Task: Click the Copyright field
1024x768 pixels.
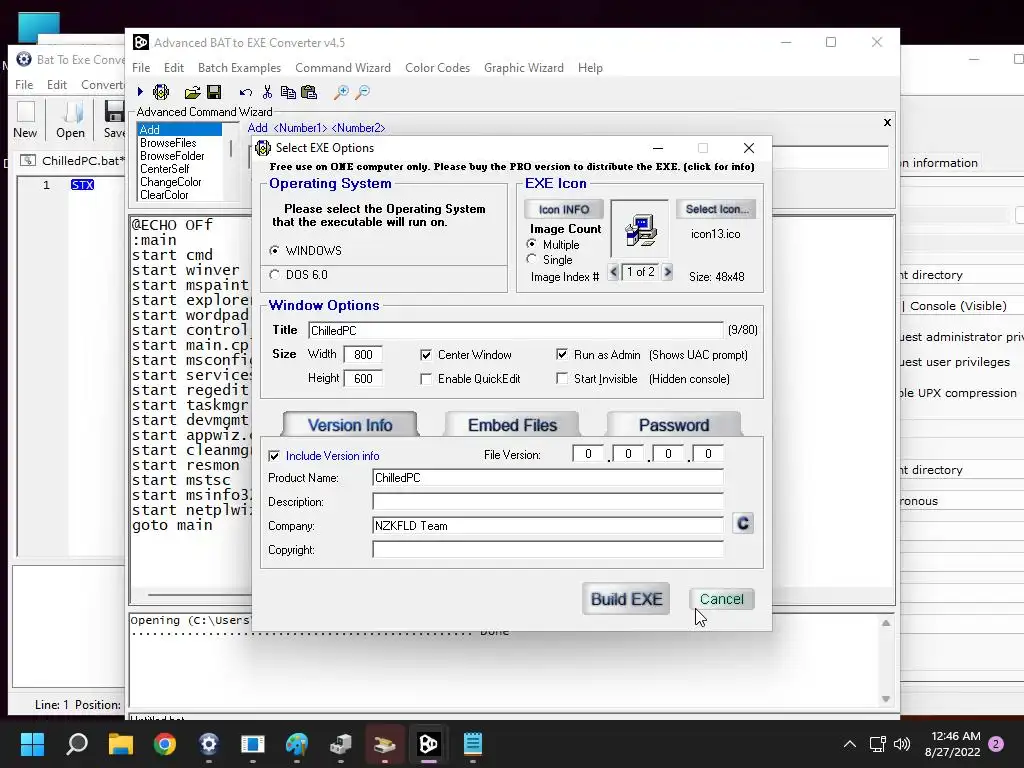Action: tap(548, 550)
